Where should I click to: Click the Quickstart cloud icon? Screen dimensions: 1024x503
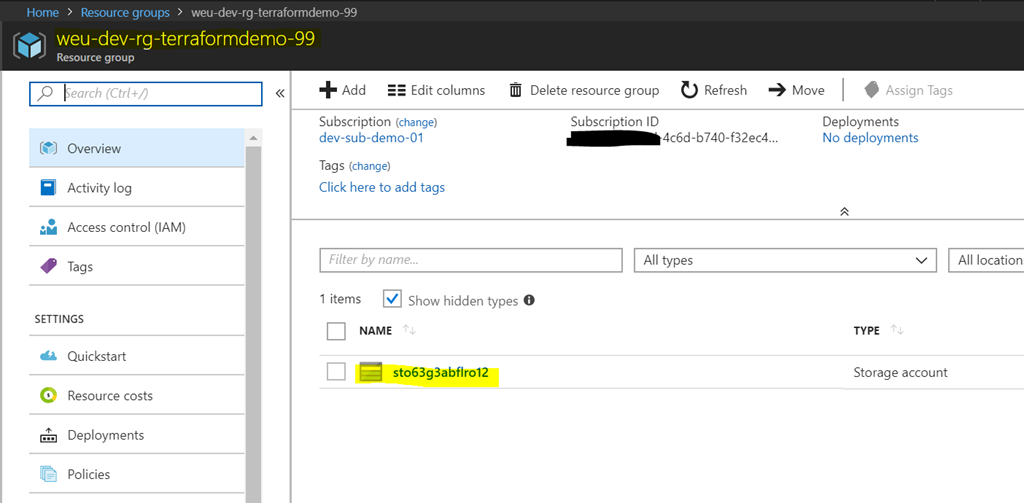48,356
